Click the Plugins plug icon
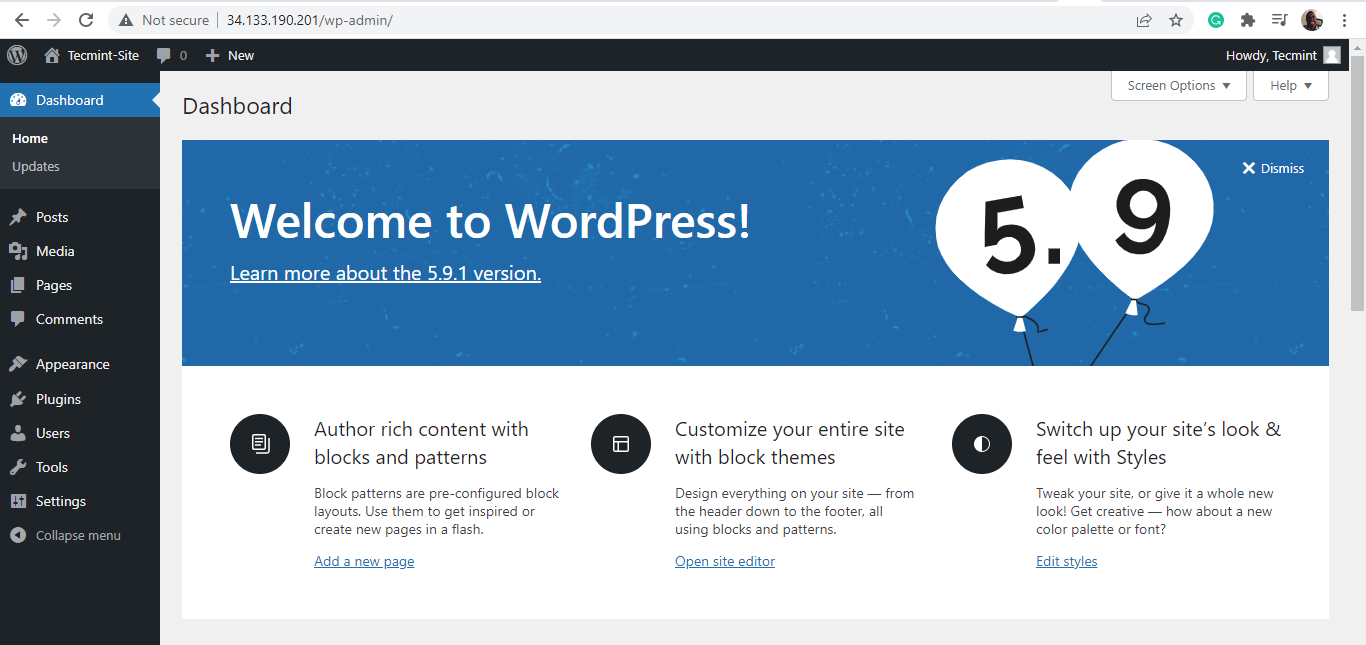Image resolution: width=1366 pixels, height=645 pixels. coord(18,399)
